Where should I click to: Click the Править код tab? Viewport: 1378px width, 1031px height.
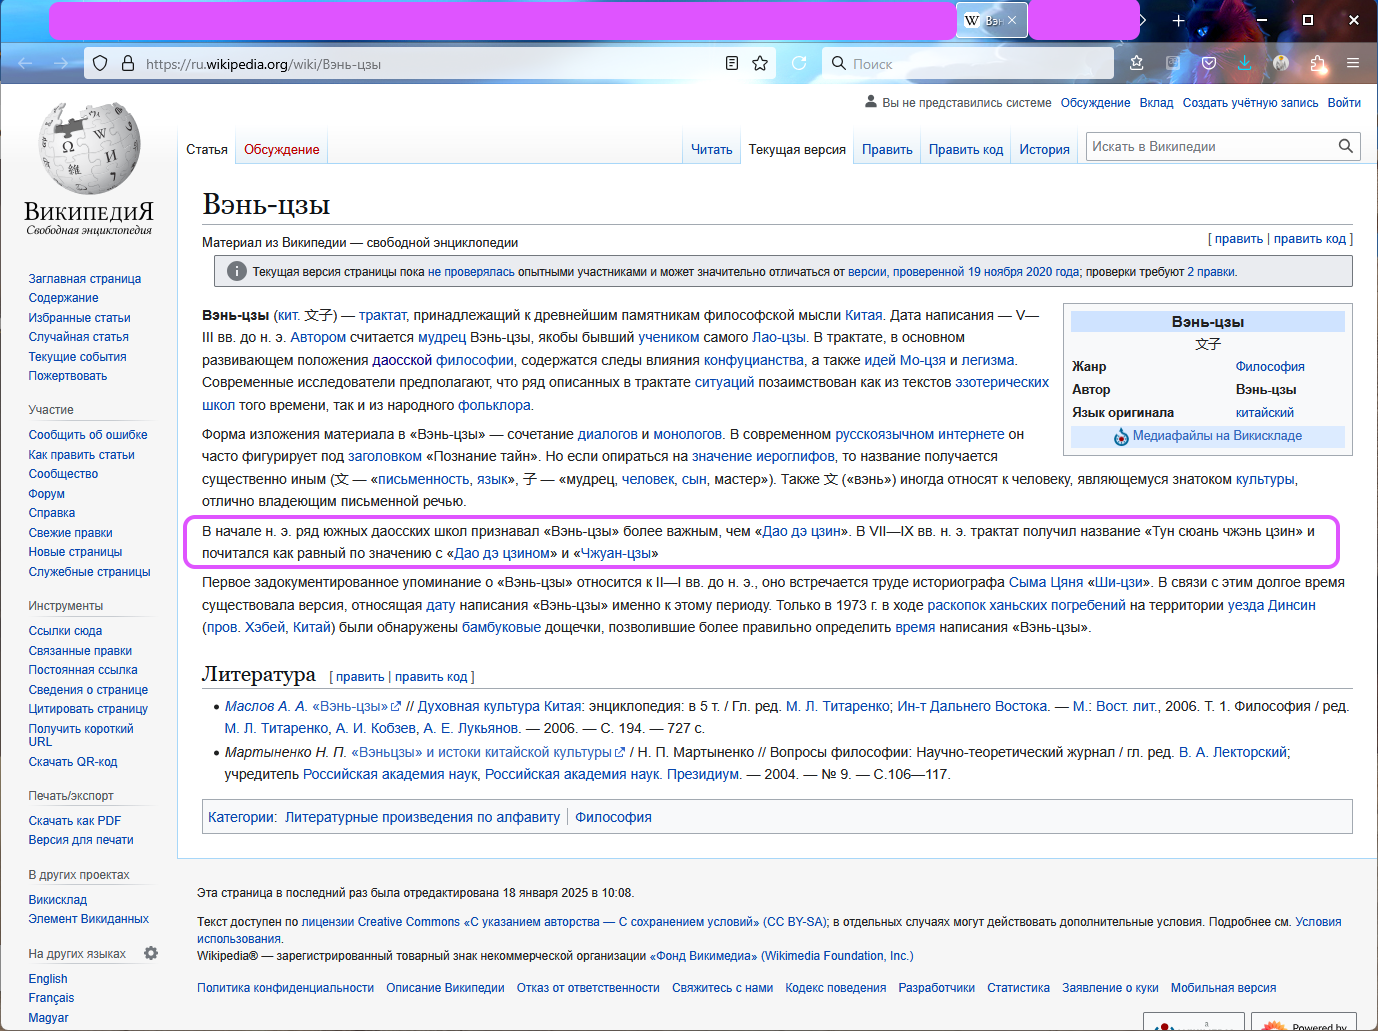[966, 150]
